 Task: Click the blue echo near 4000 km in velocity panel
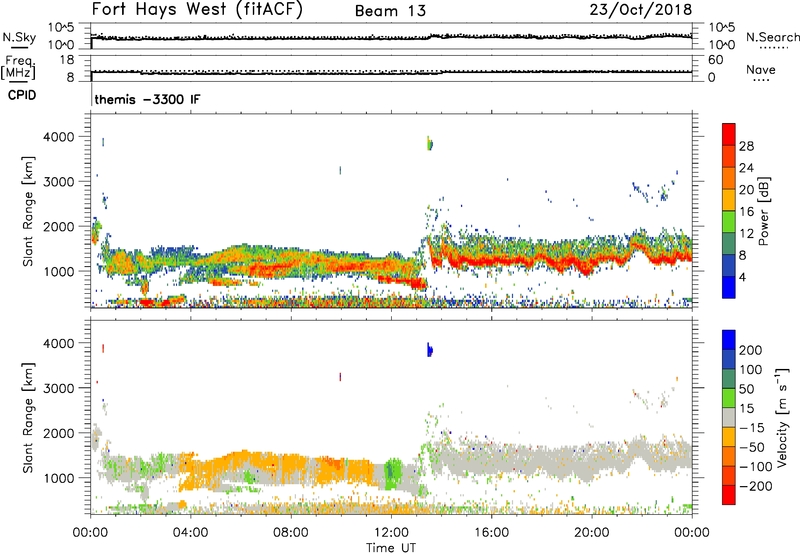click(430, 350)
